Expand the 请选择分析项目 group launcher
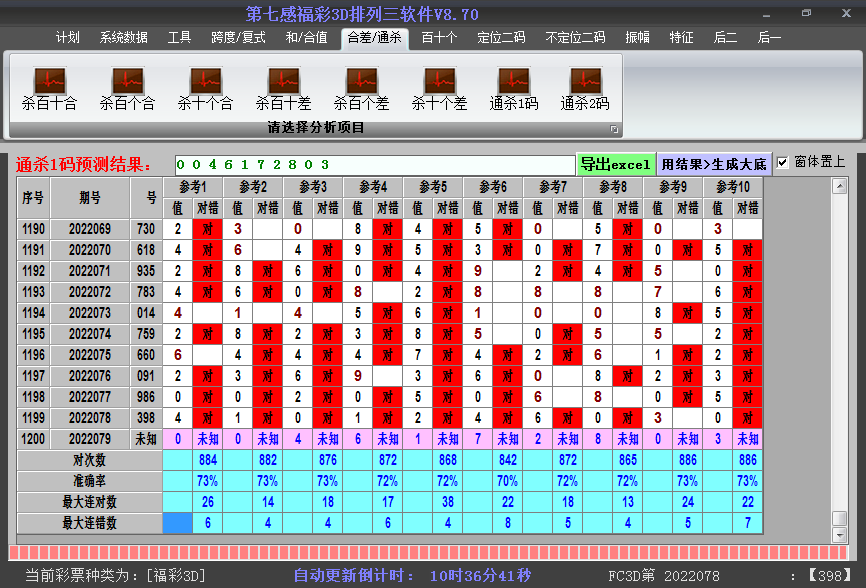 coord(614,129)
